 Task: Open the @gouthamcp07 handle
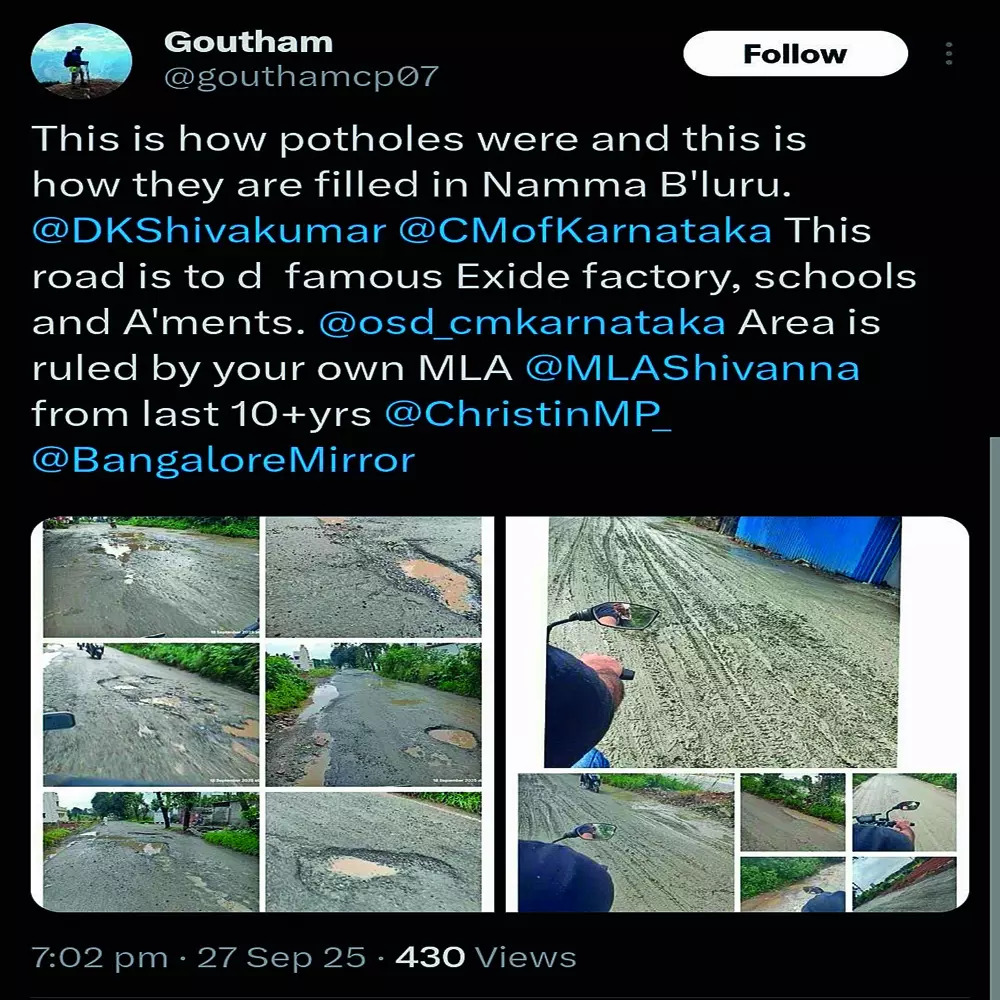point(301,77)
